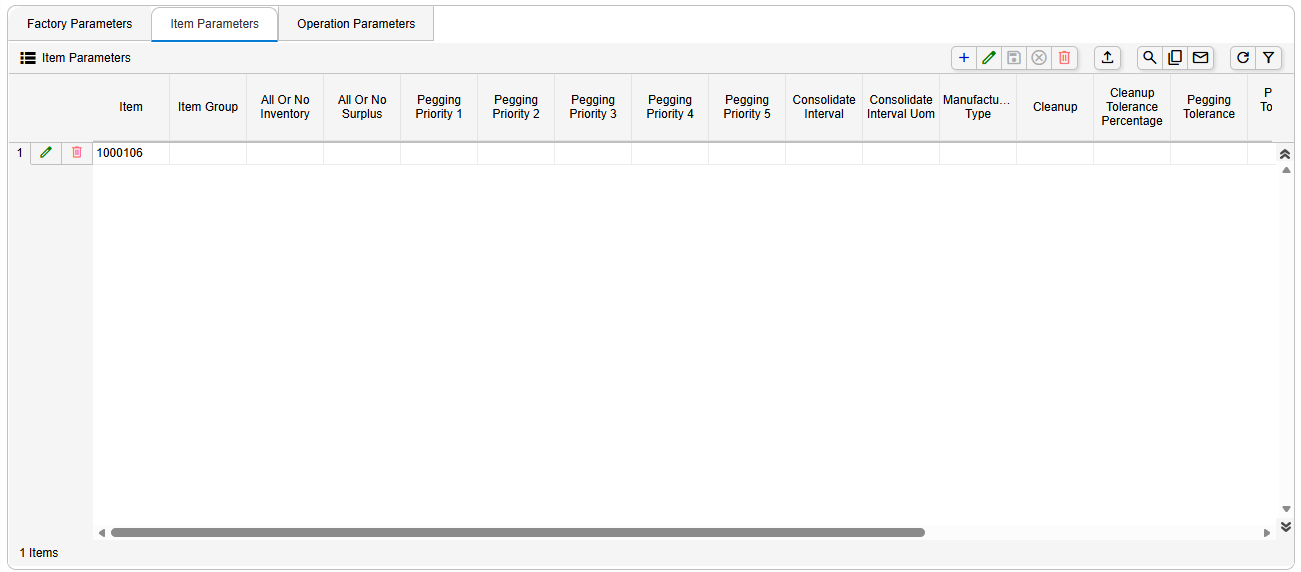Select the cell containing item 1000106

pos(130,153)
